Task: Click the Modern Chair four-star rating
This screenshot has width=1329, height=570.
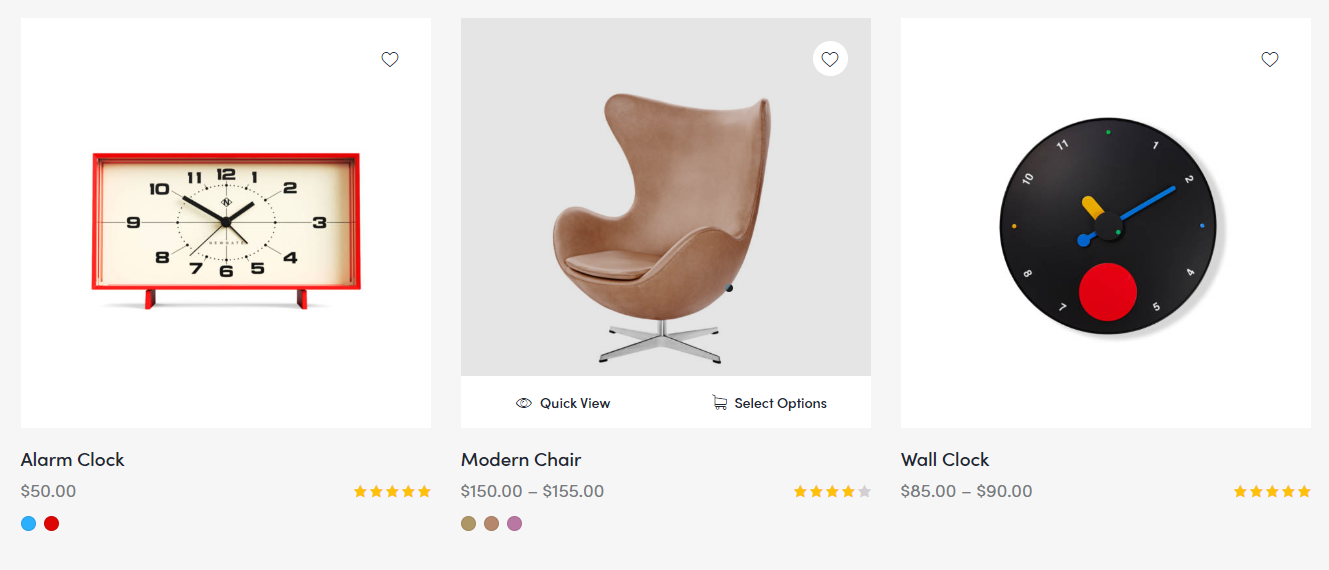Action: click(x=832, y=491)
